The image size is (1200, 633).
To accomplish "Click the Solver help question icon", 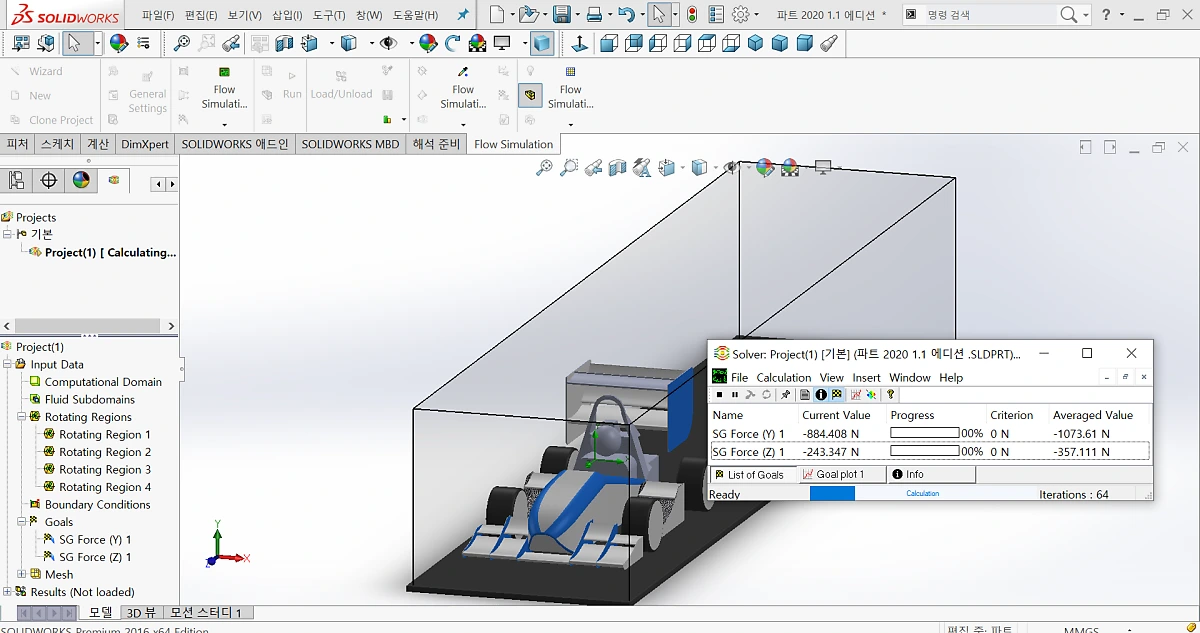I will click(890, 395).
